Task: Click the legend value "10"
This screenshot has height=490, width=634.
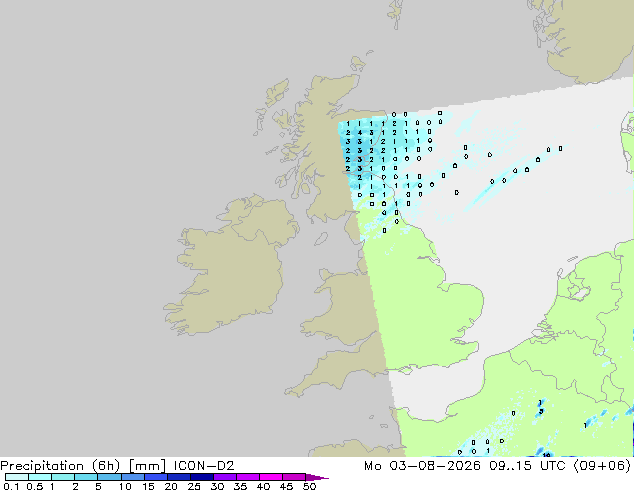Action: tap(125, 486)
